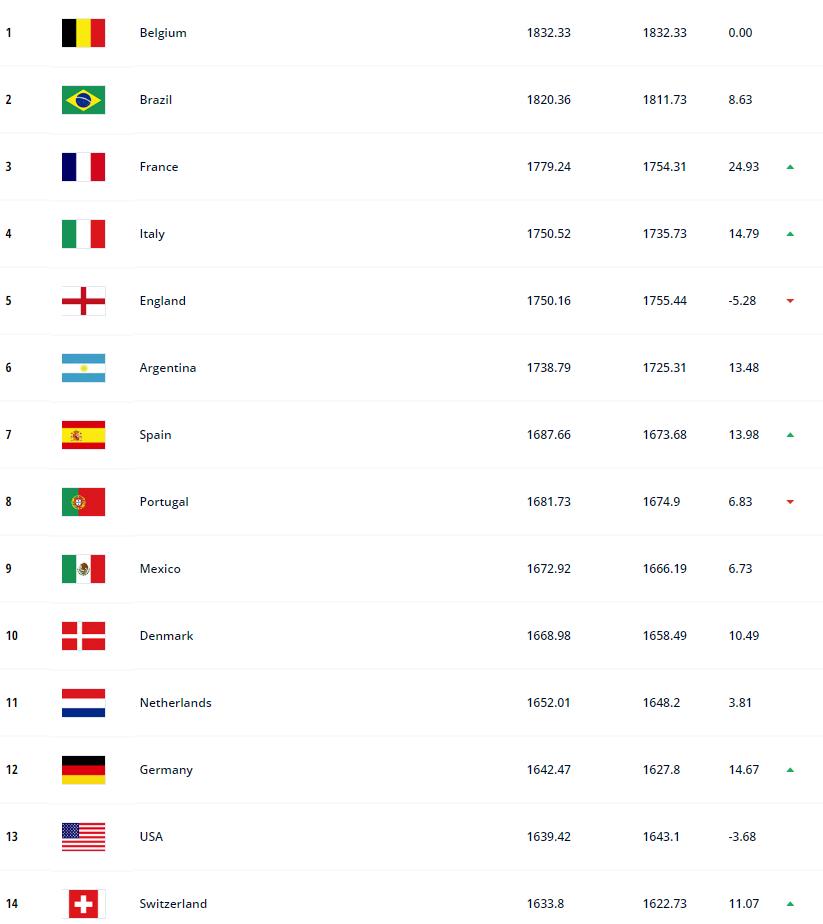The image size is (823, 924).
Task: Open the Netherlands team link
Action: coord(175,703)
